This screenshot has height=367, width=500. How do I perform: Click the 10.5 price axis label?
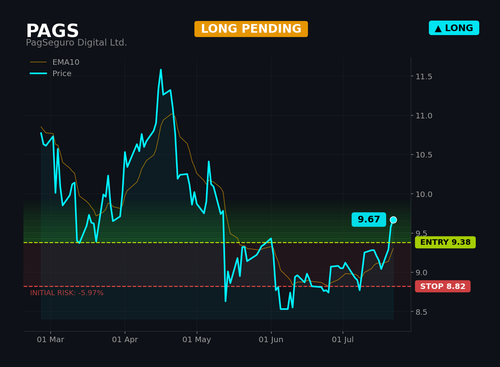tap(424, 155)
